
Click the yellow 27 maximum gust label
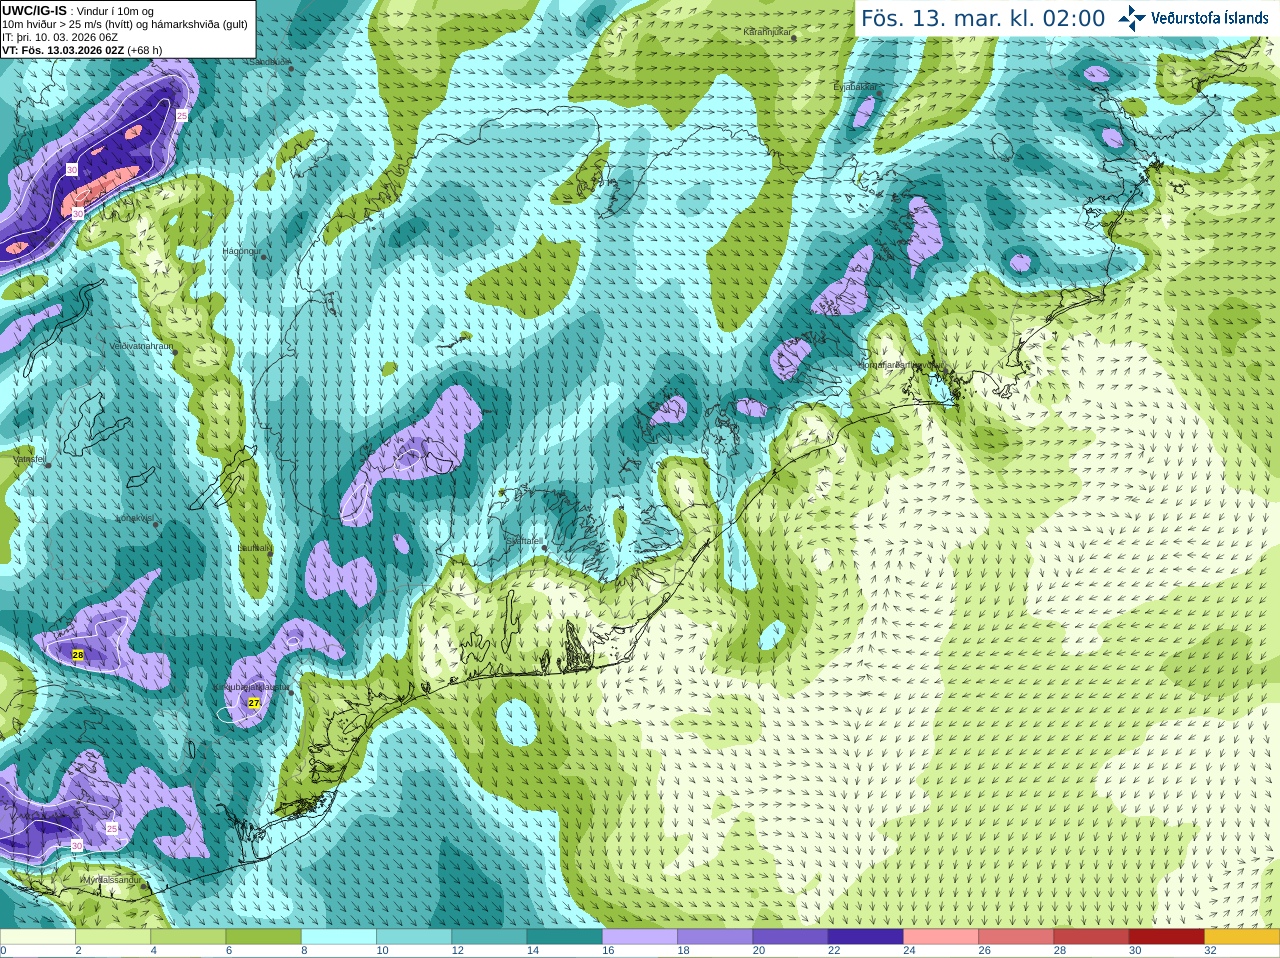click(254, 704)
